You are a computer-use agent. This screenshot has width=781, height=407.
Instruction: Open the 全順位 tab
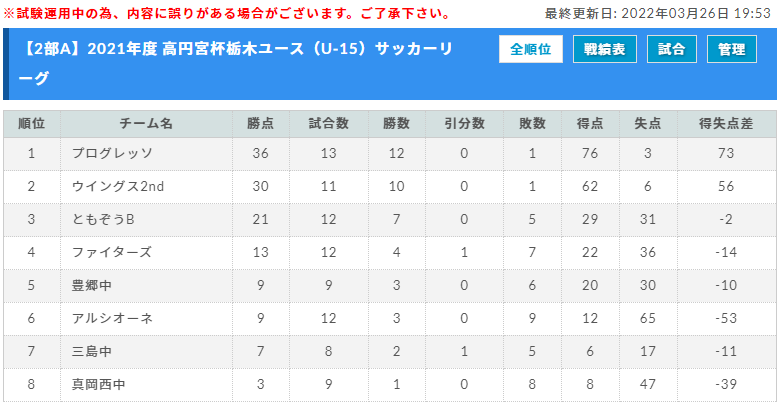(530, 49)
